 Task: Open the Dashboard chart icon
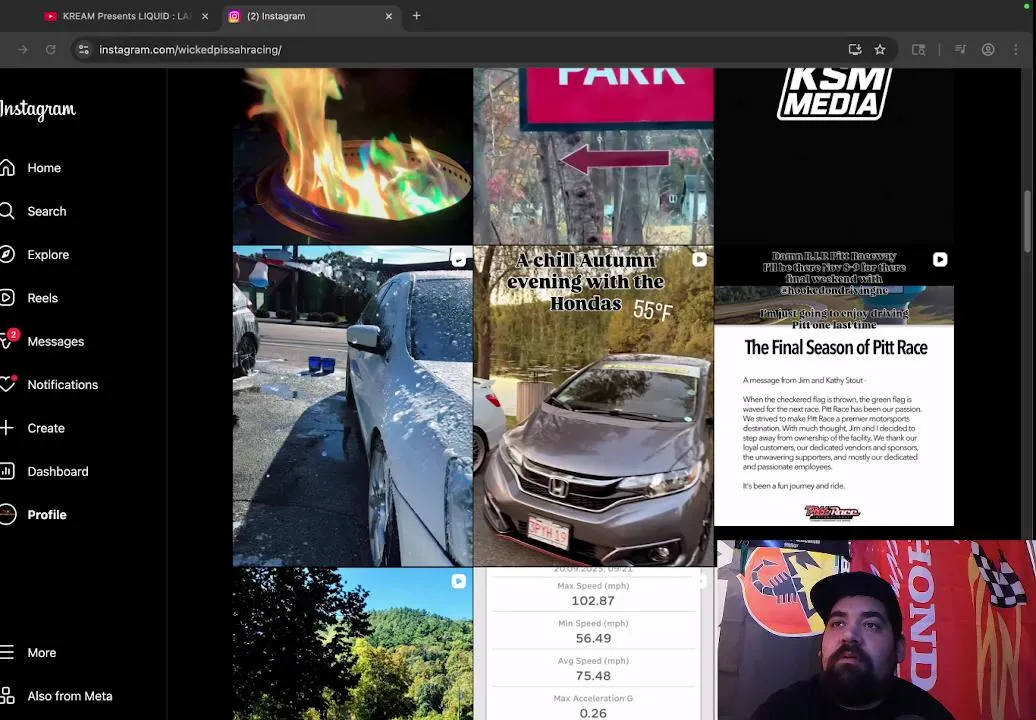pyautogui.click(x=7, y=472)
